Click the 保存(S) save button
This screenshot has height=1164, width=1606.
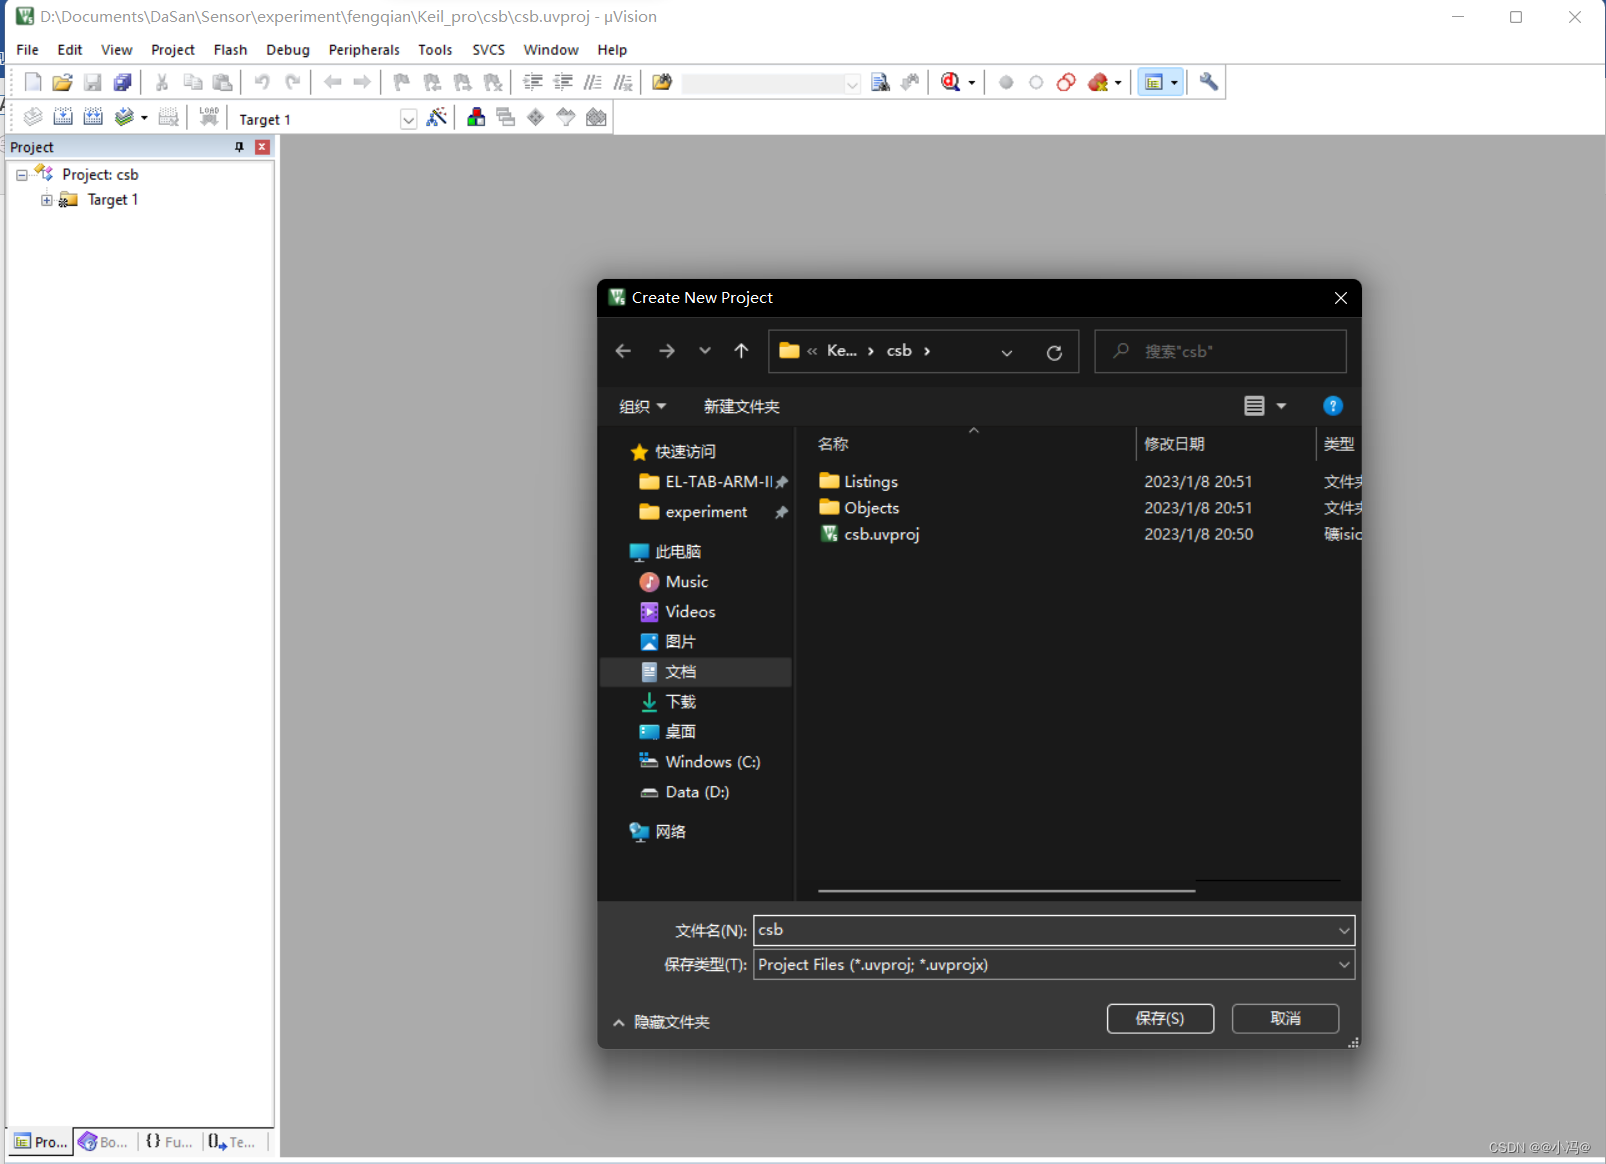[x=1160, y=1018]
